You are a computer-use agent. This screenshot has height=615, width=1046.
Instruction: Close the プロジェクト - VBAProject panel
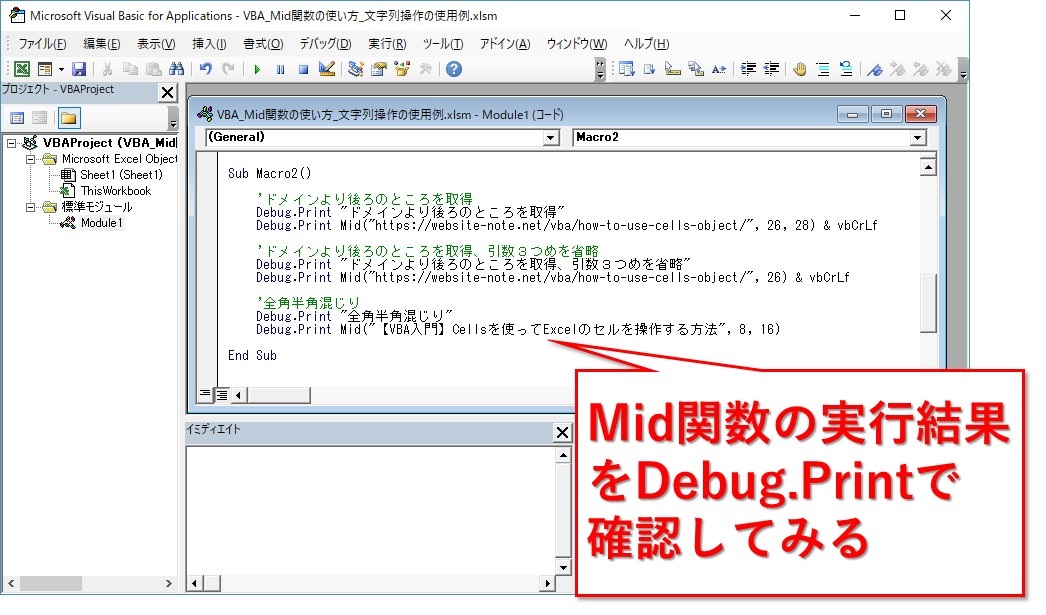[167, 92]
